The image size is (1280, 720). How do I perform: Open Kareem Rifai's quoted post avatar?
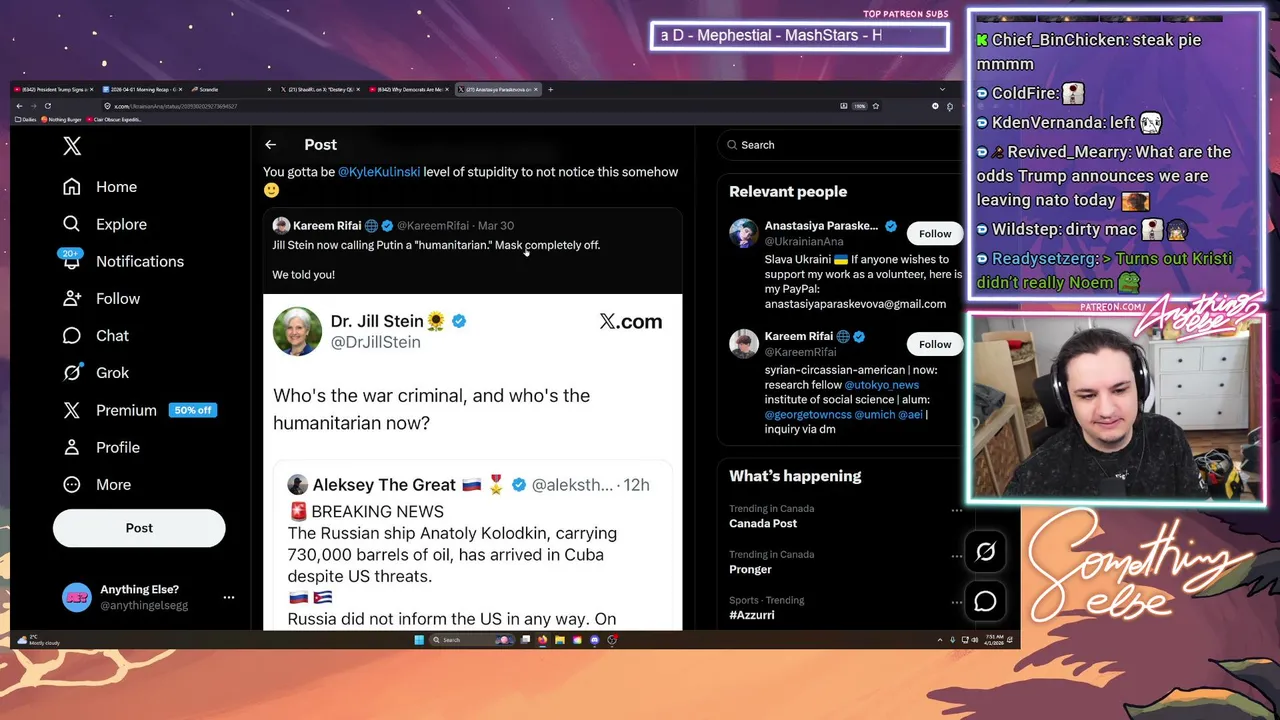(x=281, y=226)
